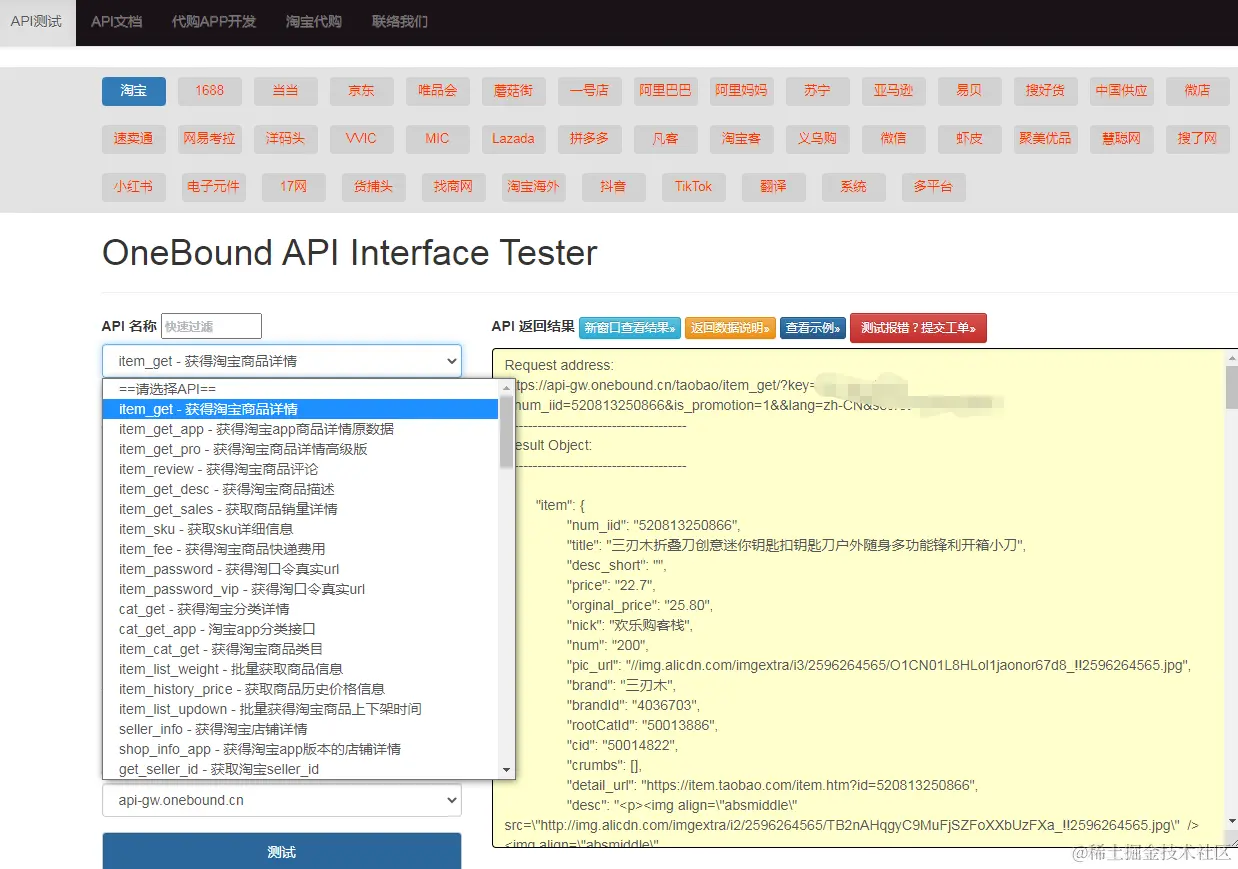Choose item_get_desc 商品描述 option
This screenshot has width=1238, height=869.
(x=301, y=489)
